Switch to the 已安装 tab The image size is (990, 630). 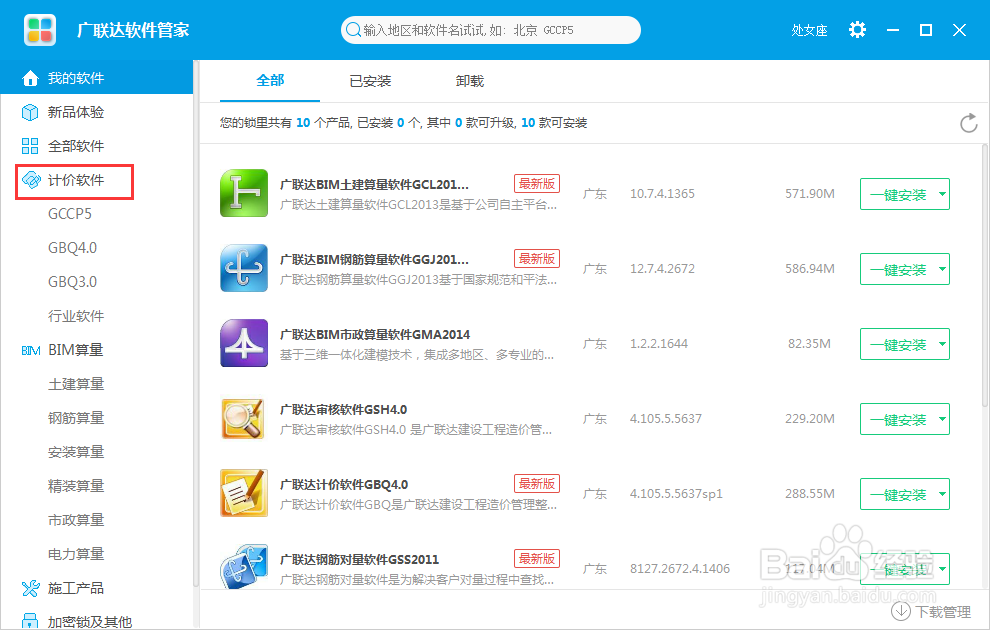coord(370,81)
